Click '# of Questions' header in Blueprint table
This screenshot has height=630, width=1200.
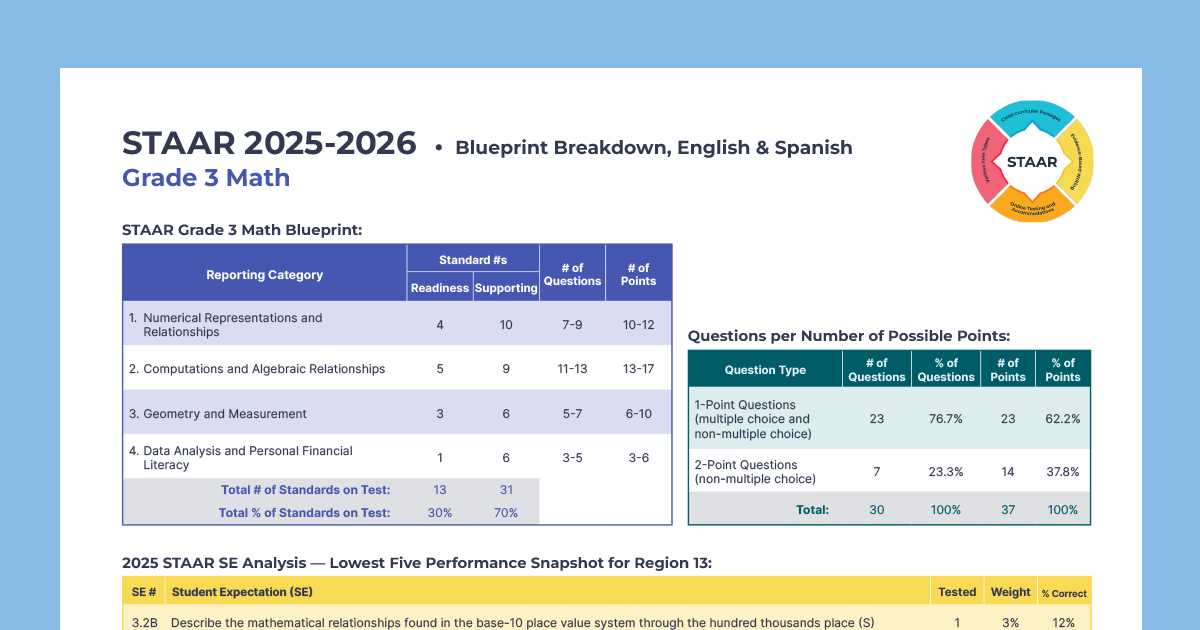(572, 274)
